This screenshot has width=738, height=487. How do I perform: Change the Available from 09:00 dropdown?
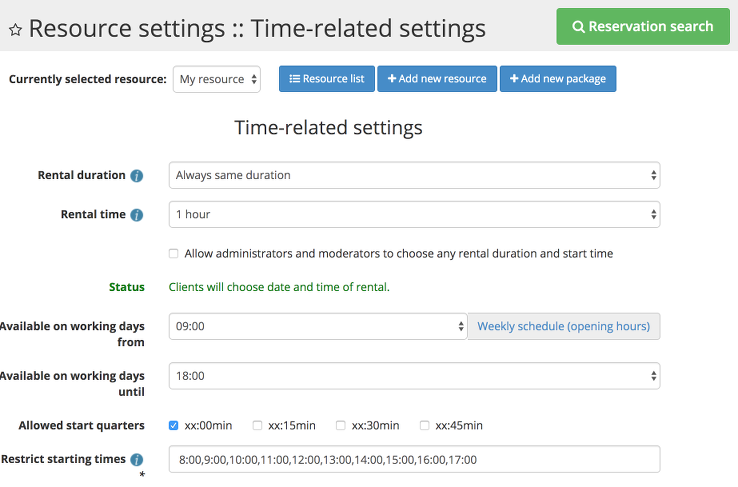[x=318, y=326]
